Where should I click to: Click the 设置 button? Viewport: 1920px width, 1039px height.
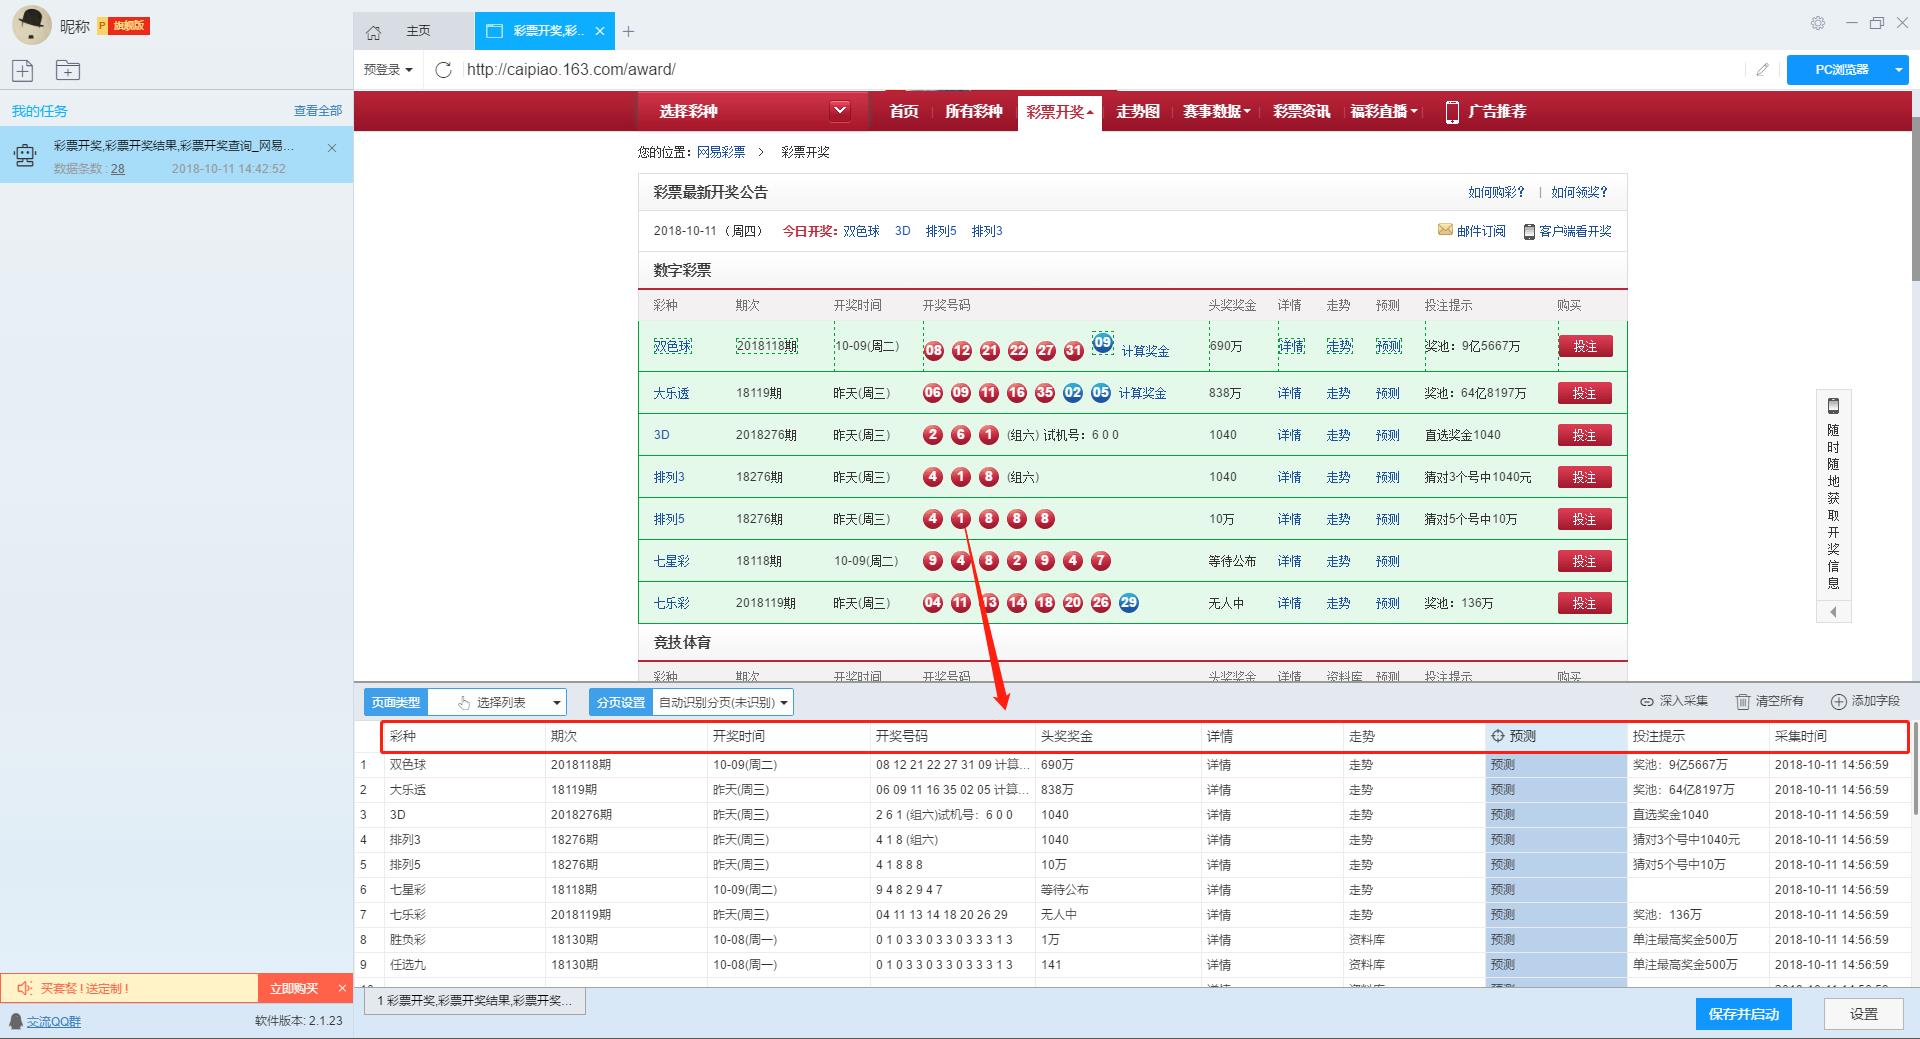pos(1863,1014)
